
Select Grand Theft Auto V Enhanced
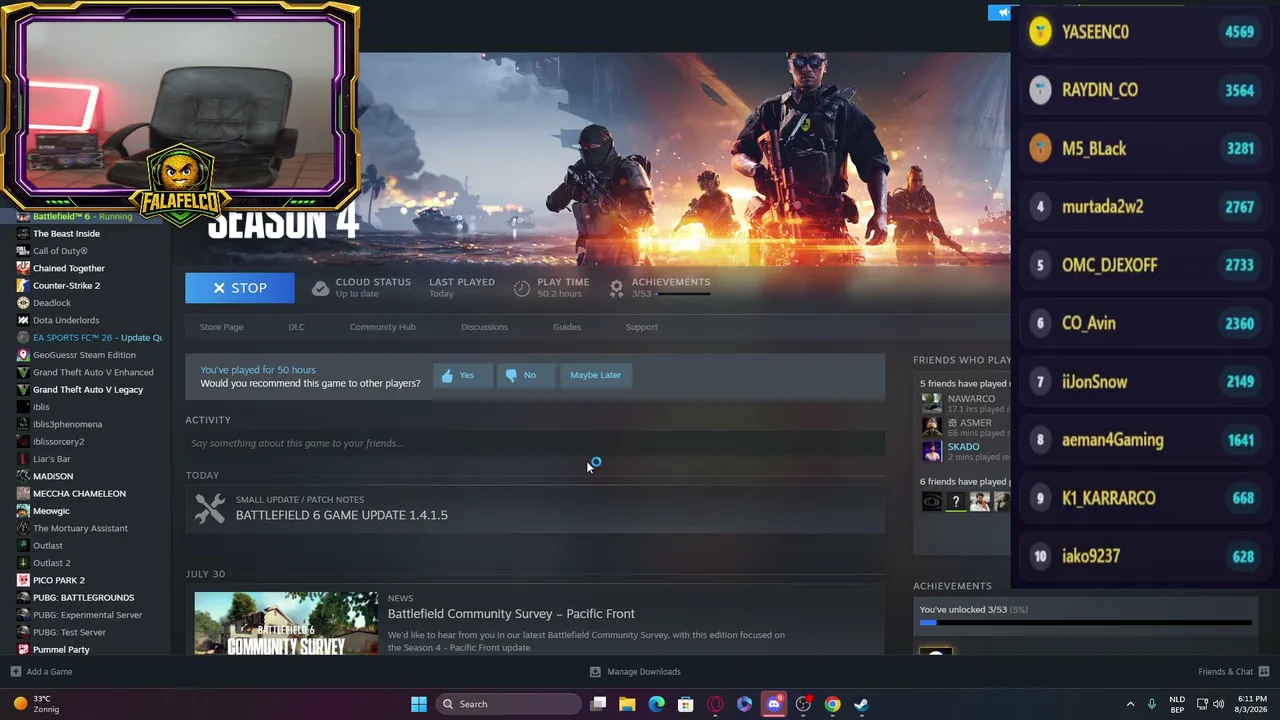(x=93, y=372)
